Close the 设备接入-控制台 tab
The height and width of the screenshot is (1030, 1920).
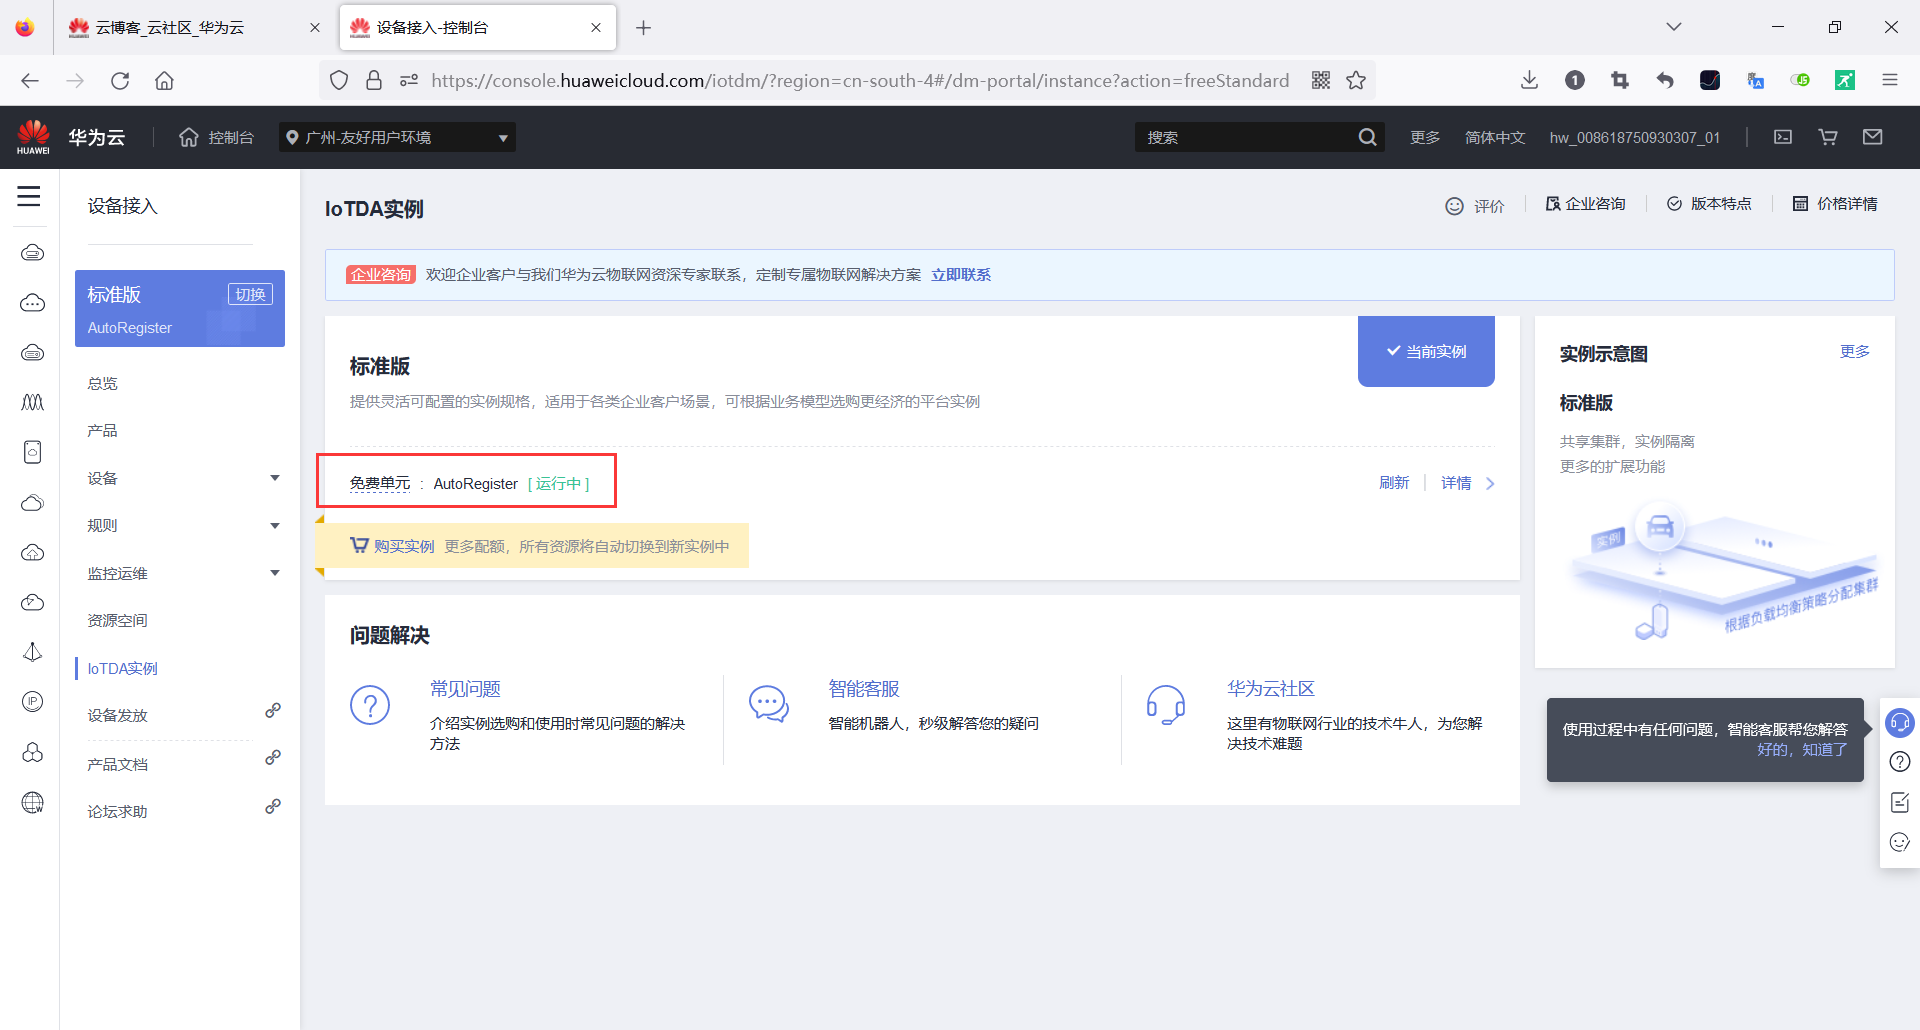[596, 27]
